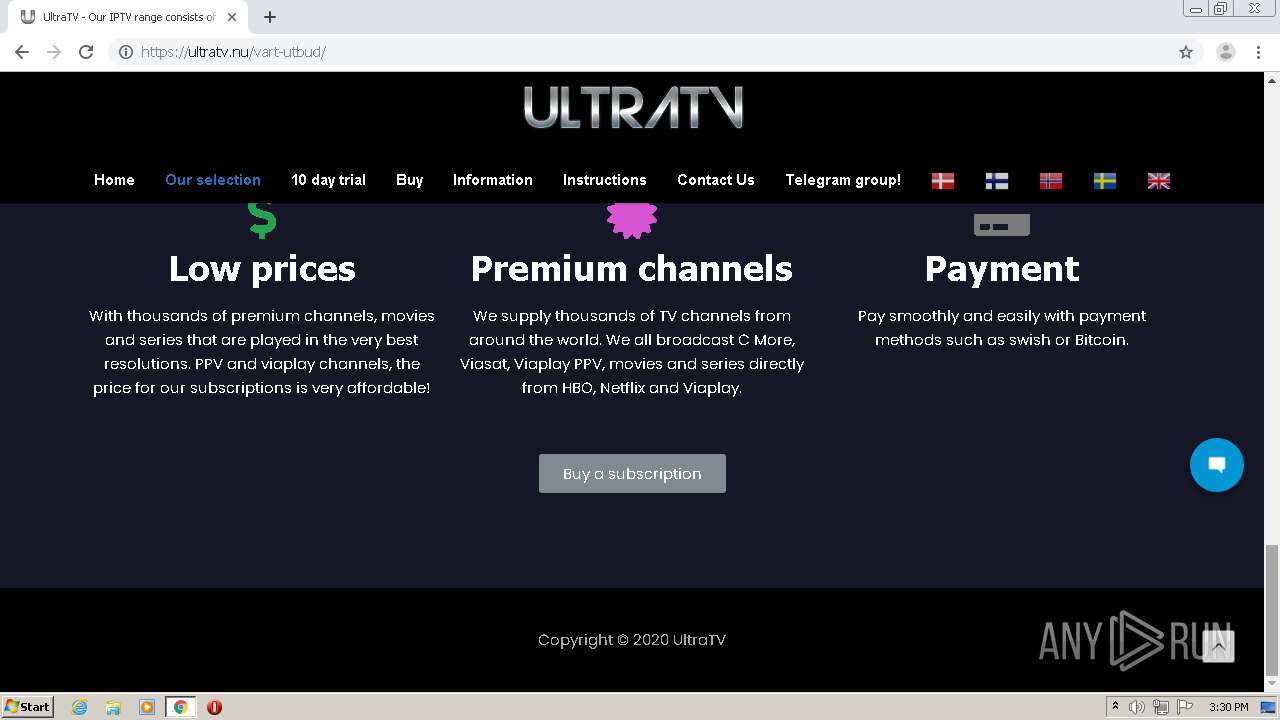This screenshot has width=1280, height=720.
Task: Select the Norwegian flag language icon
Action: point(1051,181)
